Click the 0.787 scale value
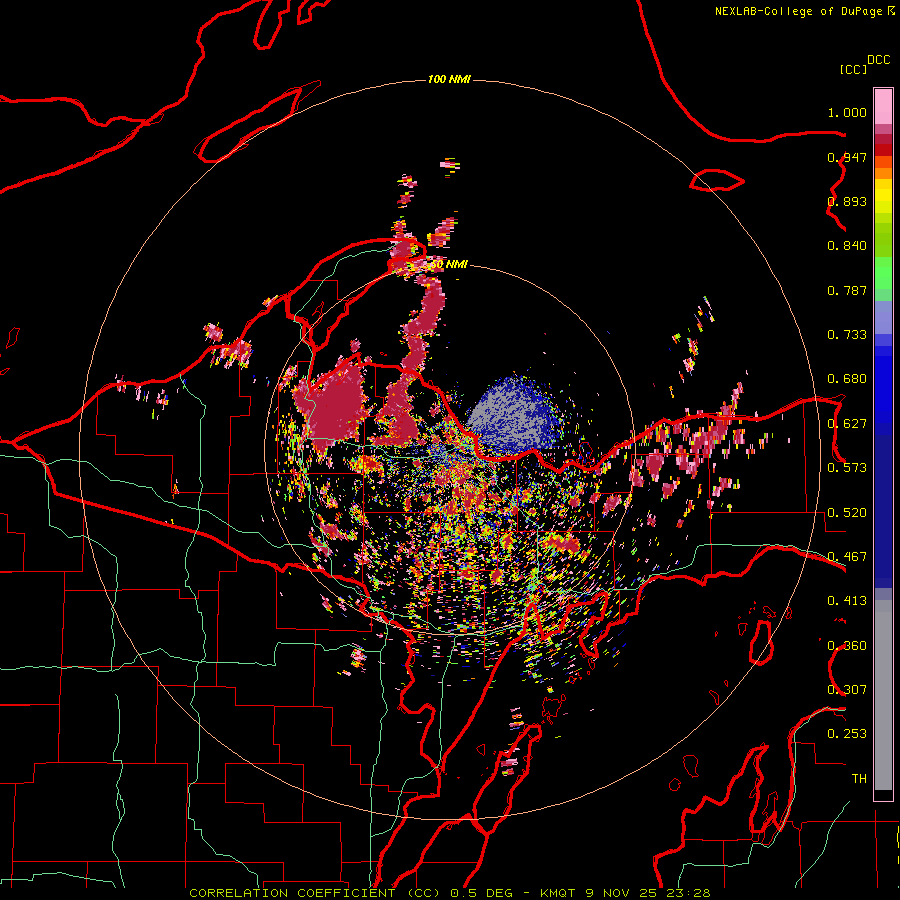The width and height of the screenshot is (900, 900). [x=847, y=290]
